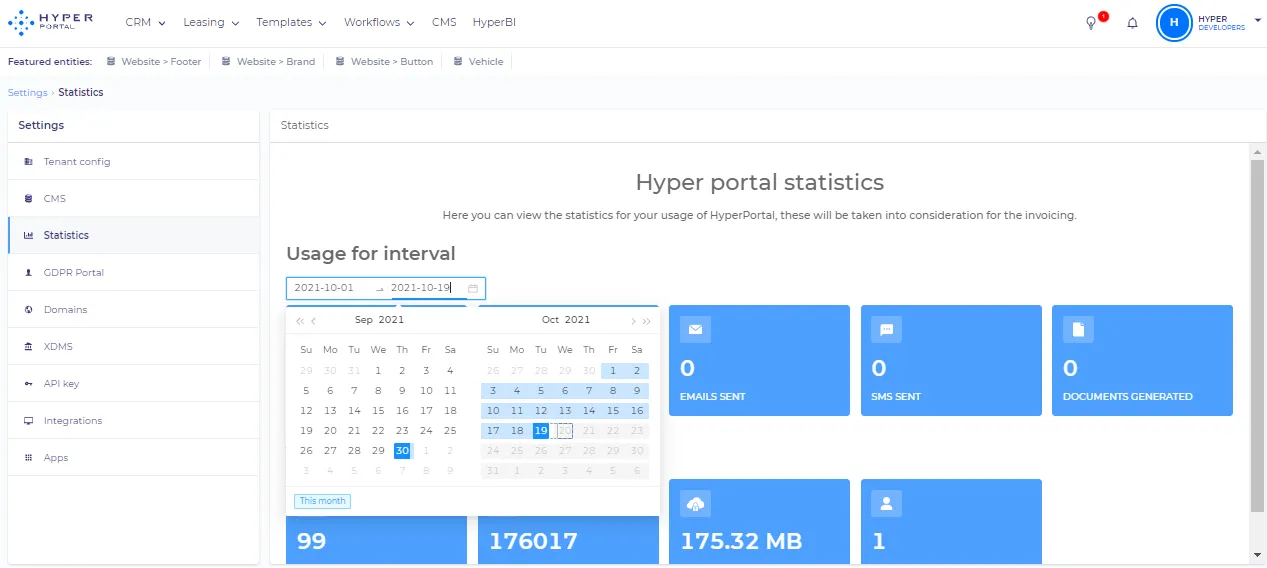Select October 19 in the calendar
The image size is (1267, 568).
(541, 431)
